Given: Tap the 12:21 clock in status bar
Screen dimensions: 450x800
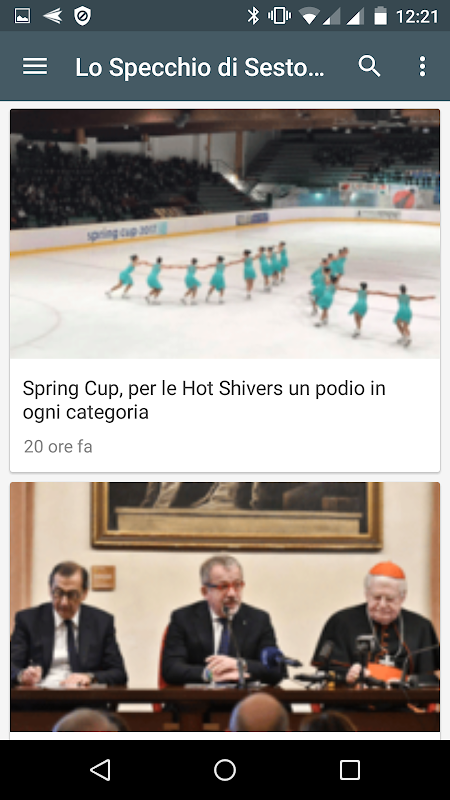Looking at the screenshot, I should [x=417, y=16].
